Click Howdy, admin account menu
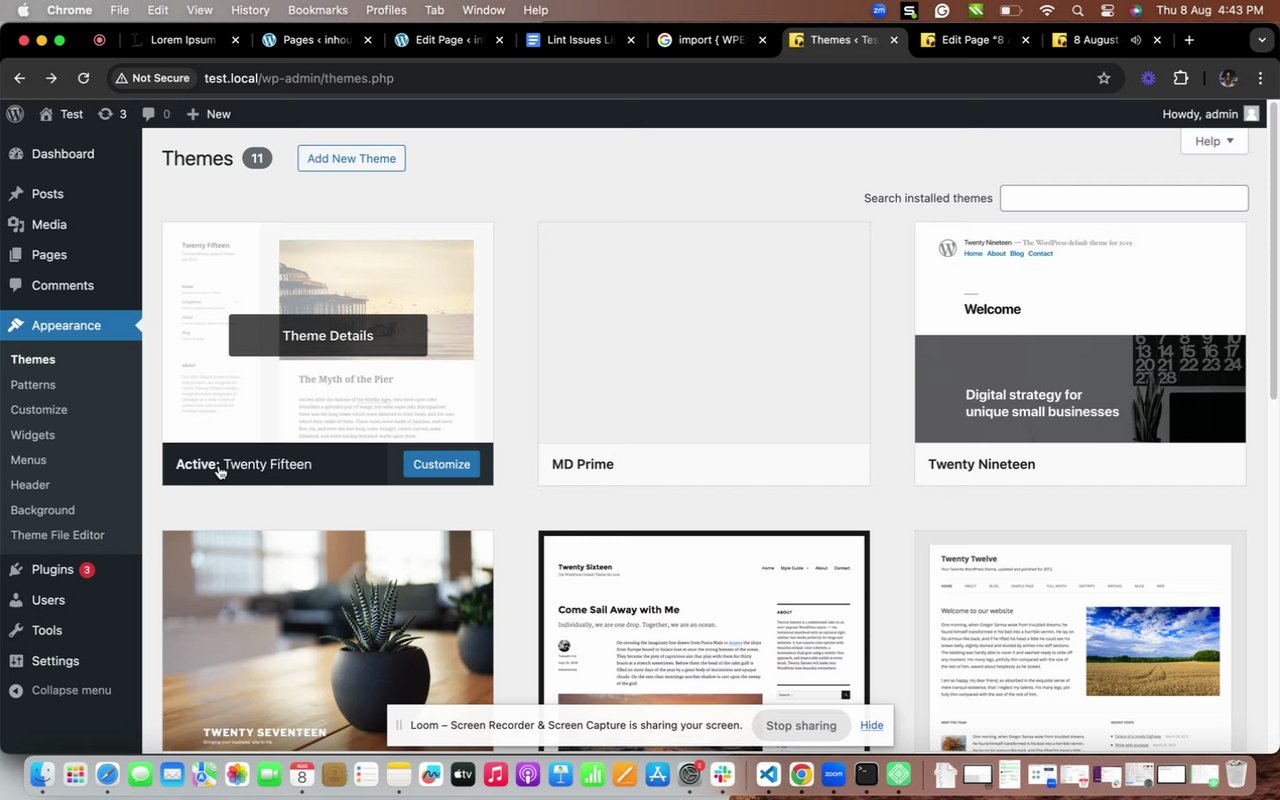Screen dimensions: 1280x800 coord(1211,114)
